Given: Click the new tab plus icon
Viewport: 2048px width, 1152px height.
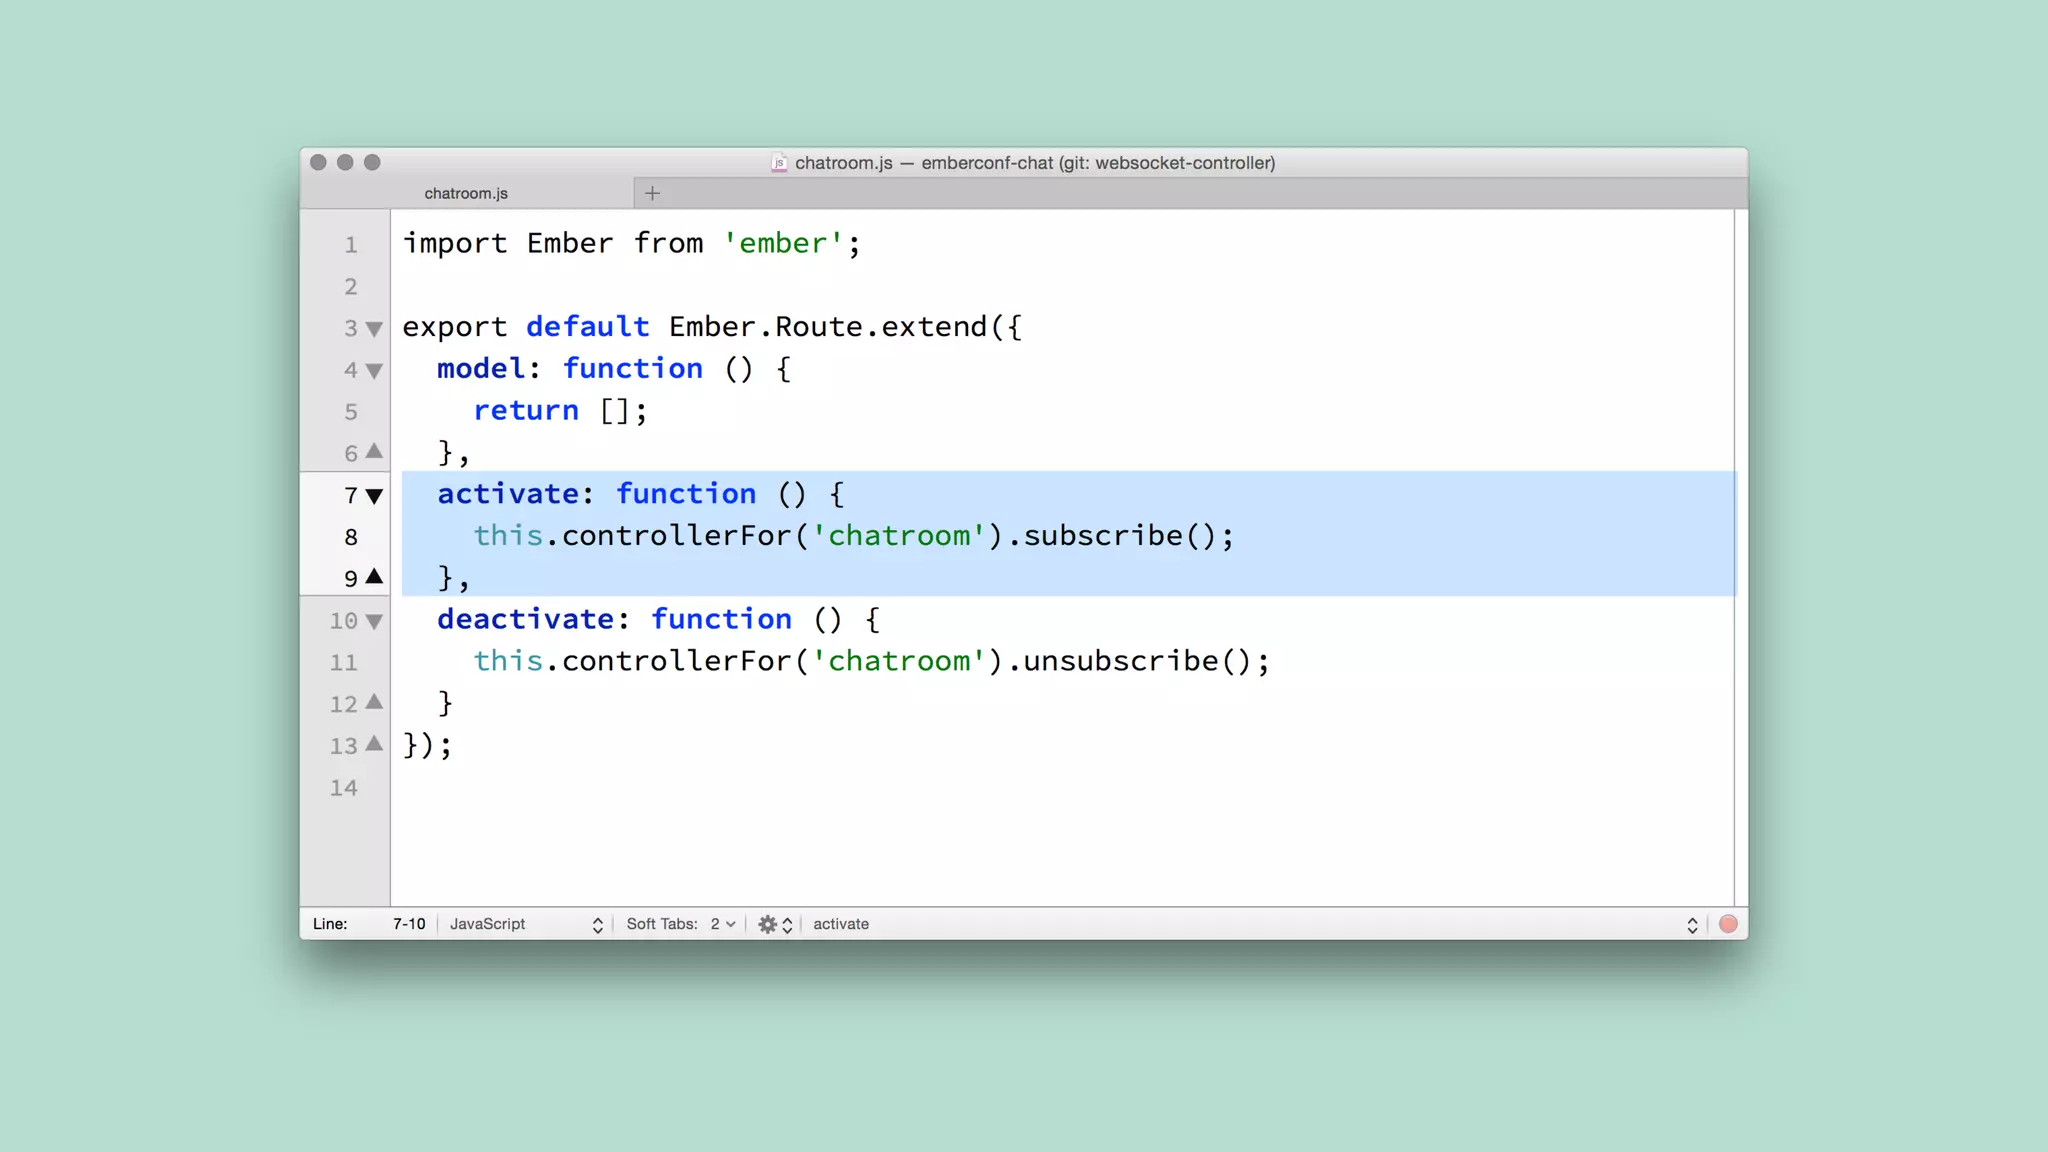Looking at the screenshot, I should point(652,193).
